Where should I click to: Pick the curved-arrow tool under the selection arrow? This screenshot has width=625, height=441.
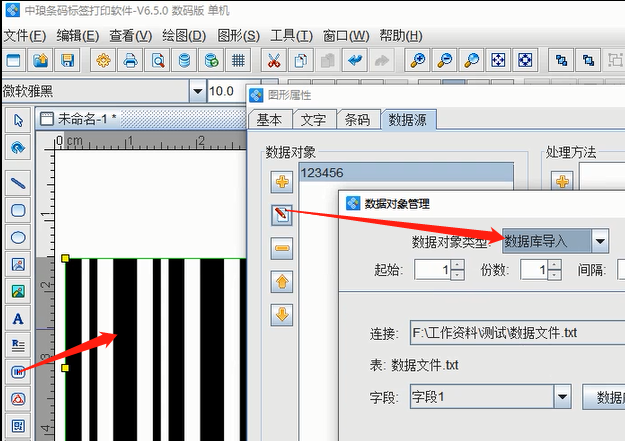[x=18, y=148]
